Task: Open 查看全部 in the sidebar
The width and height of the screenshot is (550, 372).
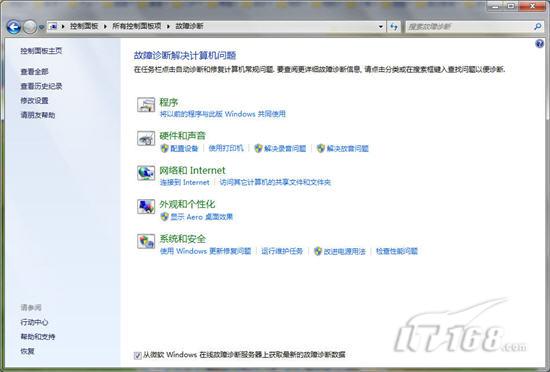Action: [34, 72]
